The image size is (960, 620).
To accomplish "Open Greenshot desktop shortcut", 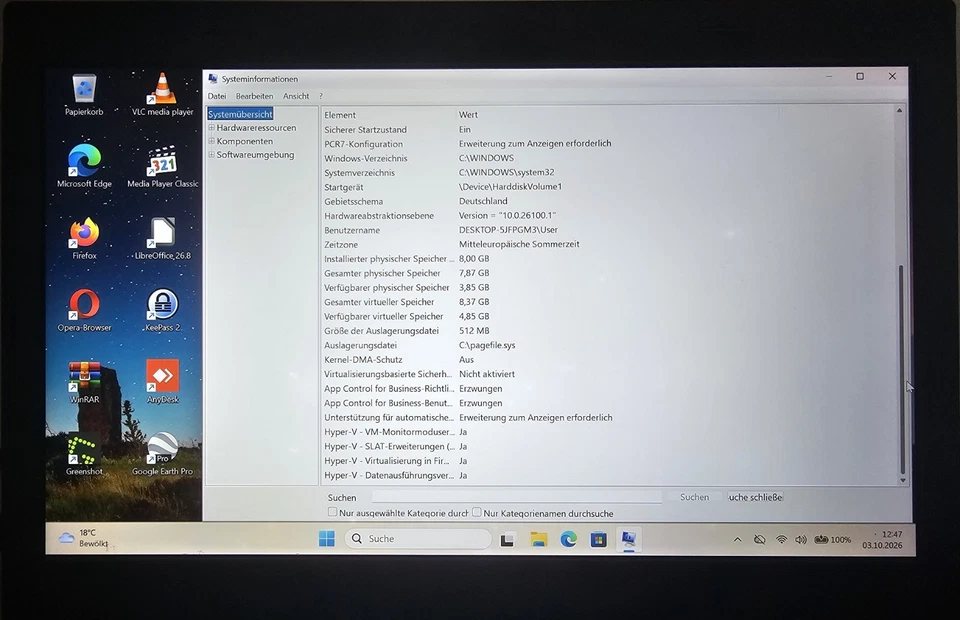I will (x=84, y=454).
